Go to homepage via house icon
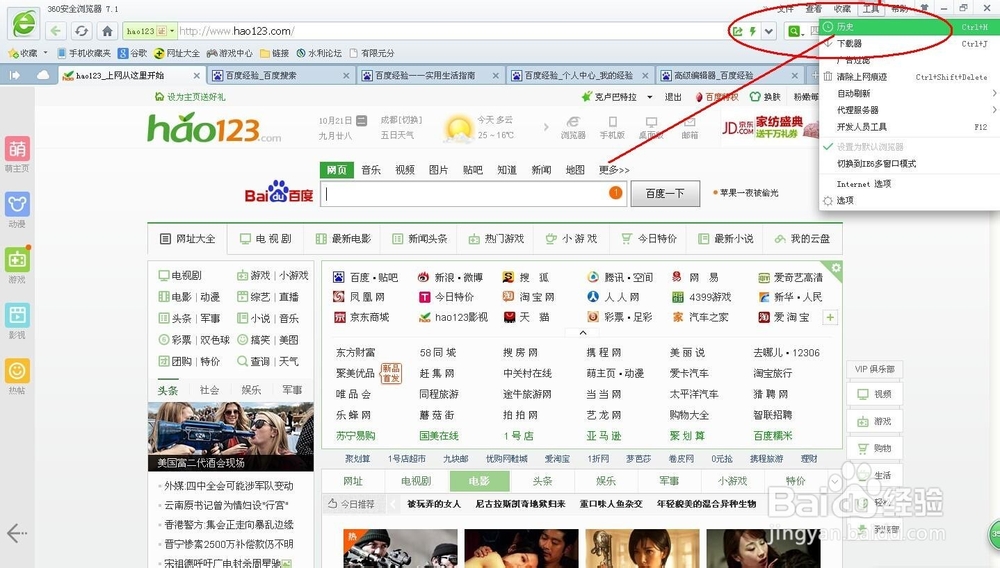This screenshot has height=568, width=1000. point(107,31)
